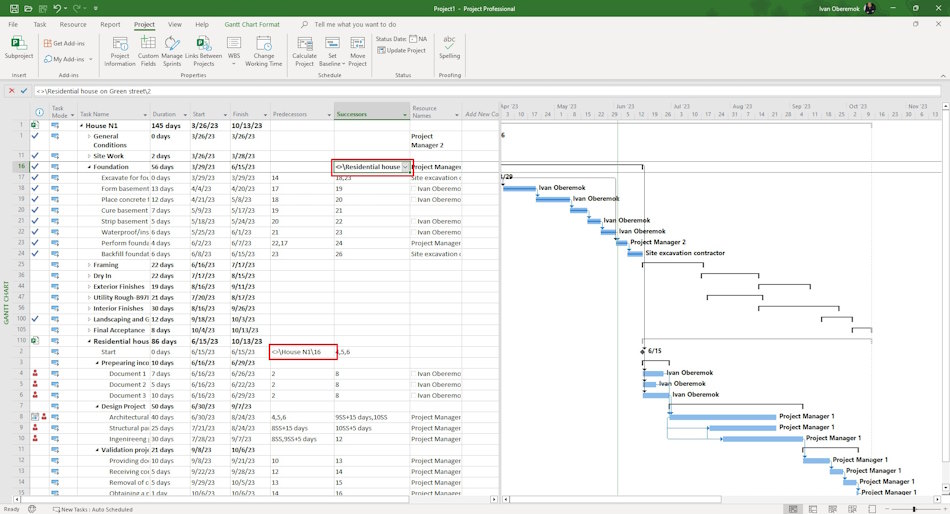
Task: Open the My Add-ins dropdown arrow
Action: click(91, 59)
